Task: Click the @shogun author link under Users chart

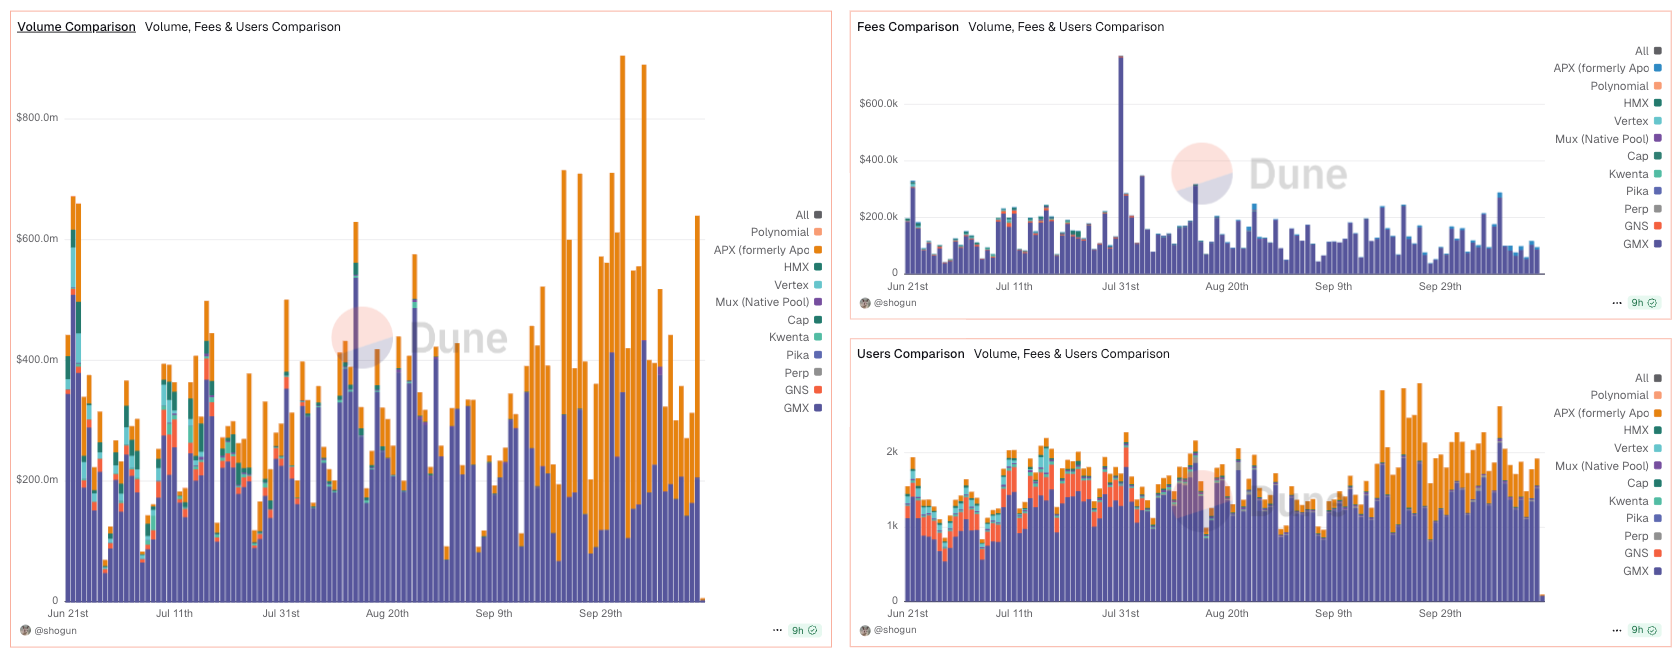Action: point(895,630)
